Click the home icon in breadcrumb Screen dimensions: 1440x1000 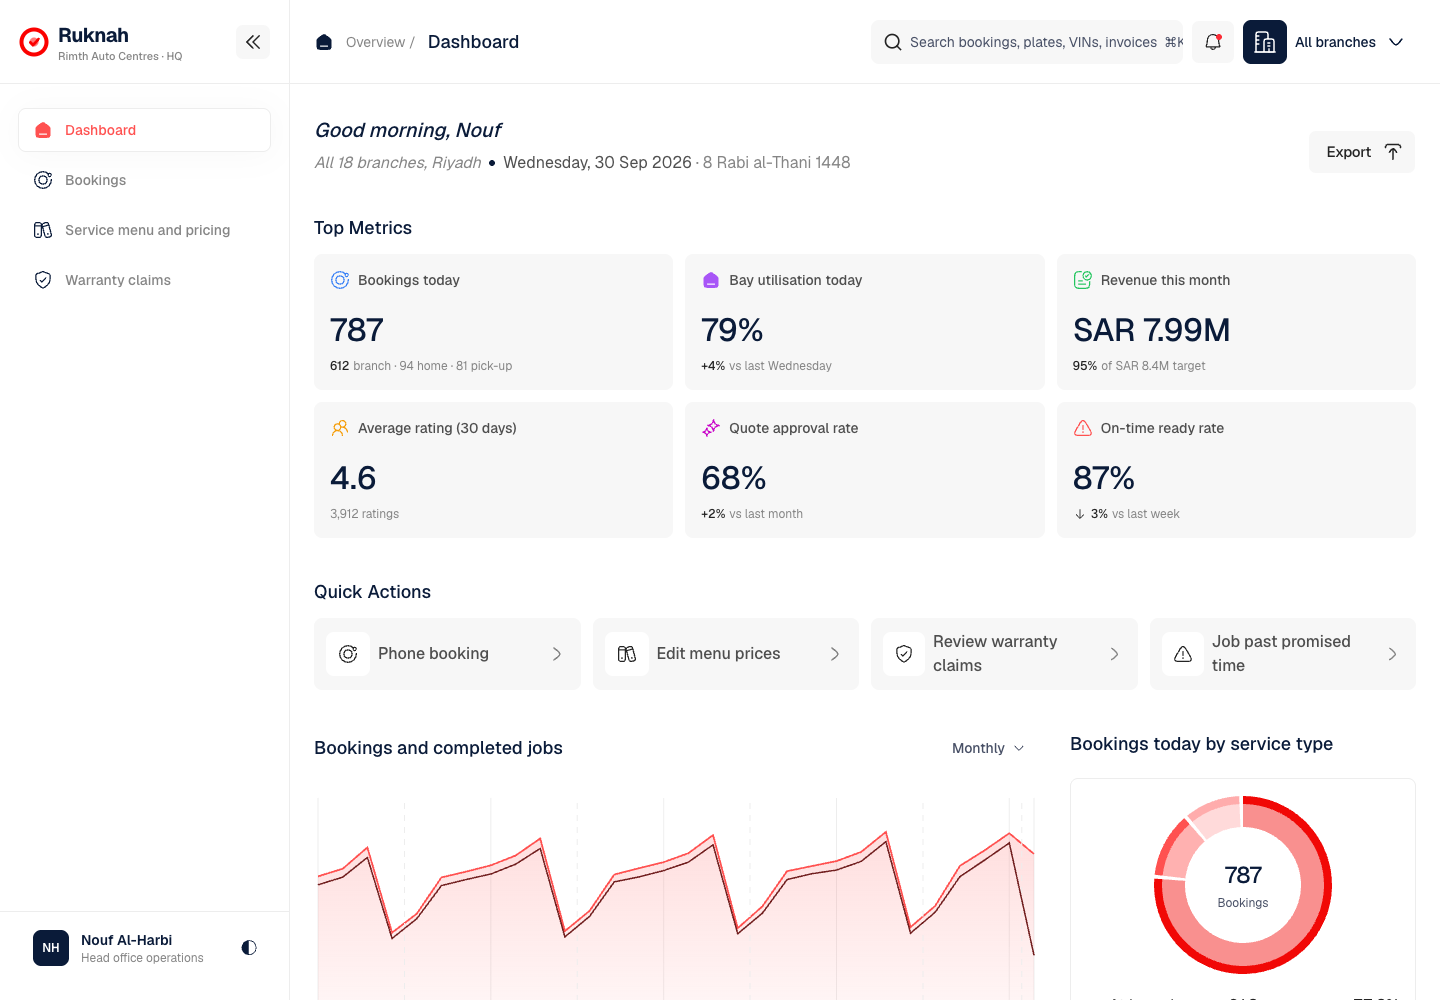coord(324,42)
